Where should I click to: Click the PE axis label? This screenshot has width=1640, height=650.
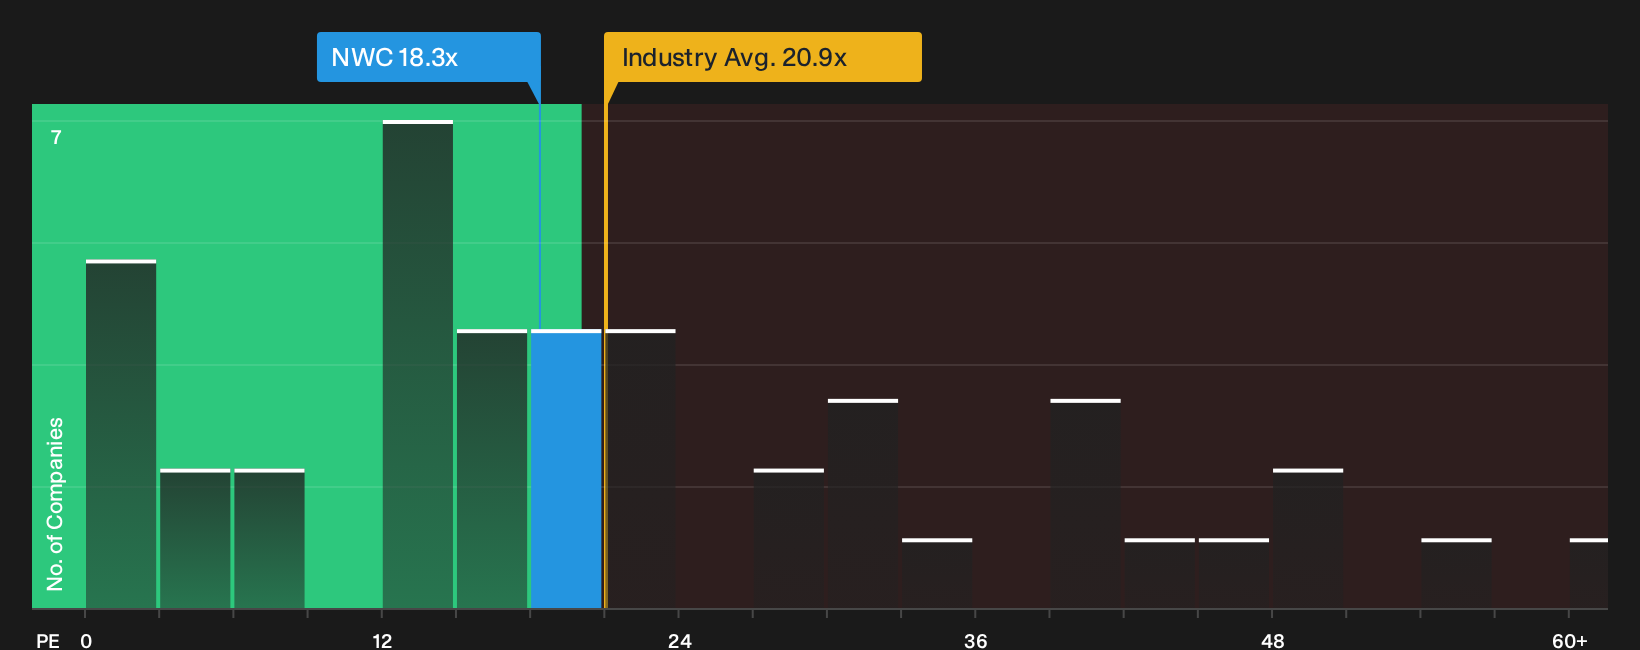pos(48,641)
